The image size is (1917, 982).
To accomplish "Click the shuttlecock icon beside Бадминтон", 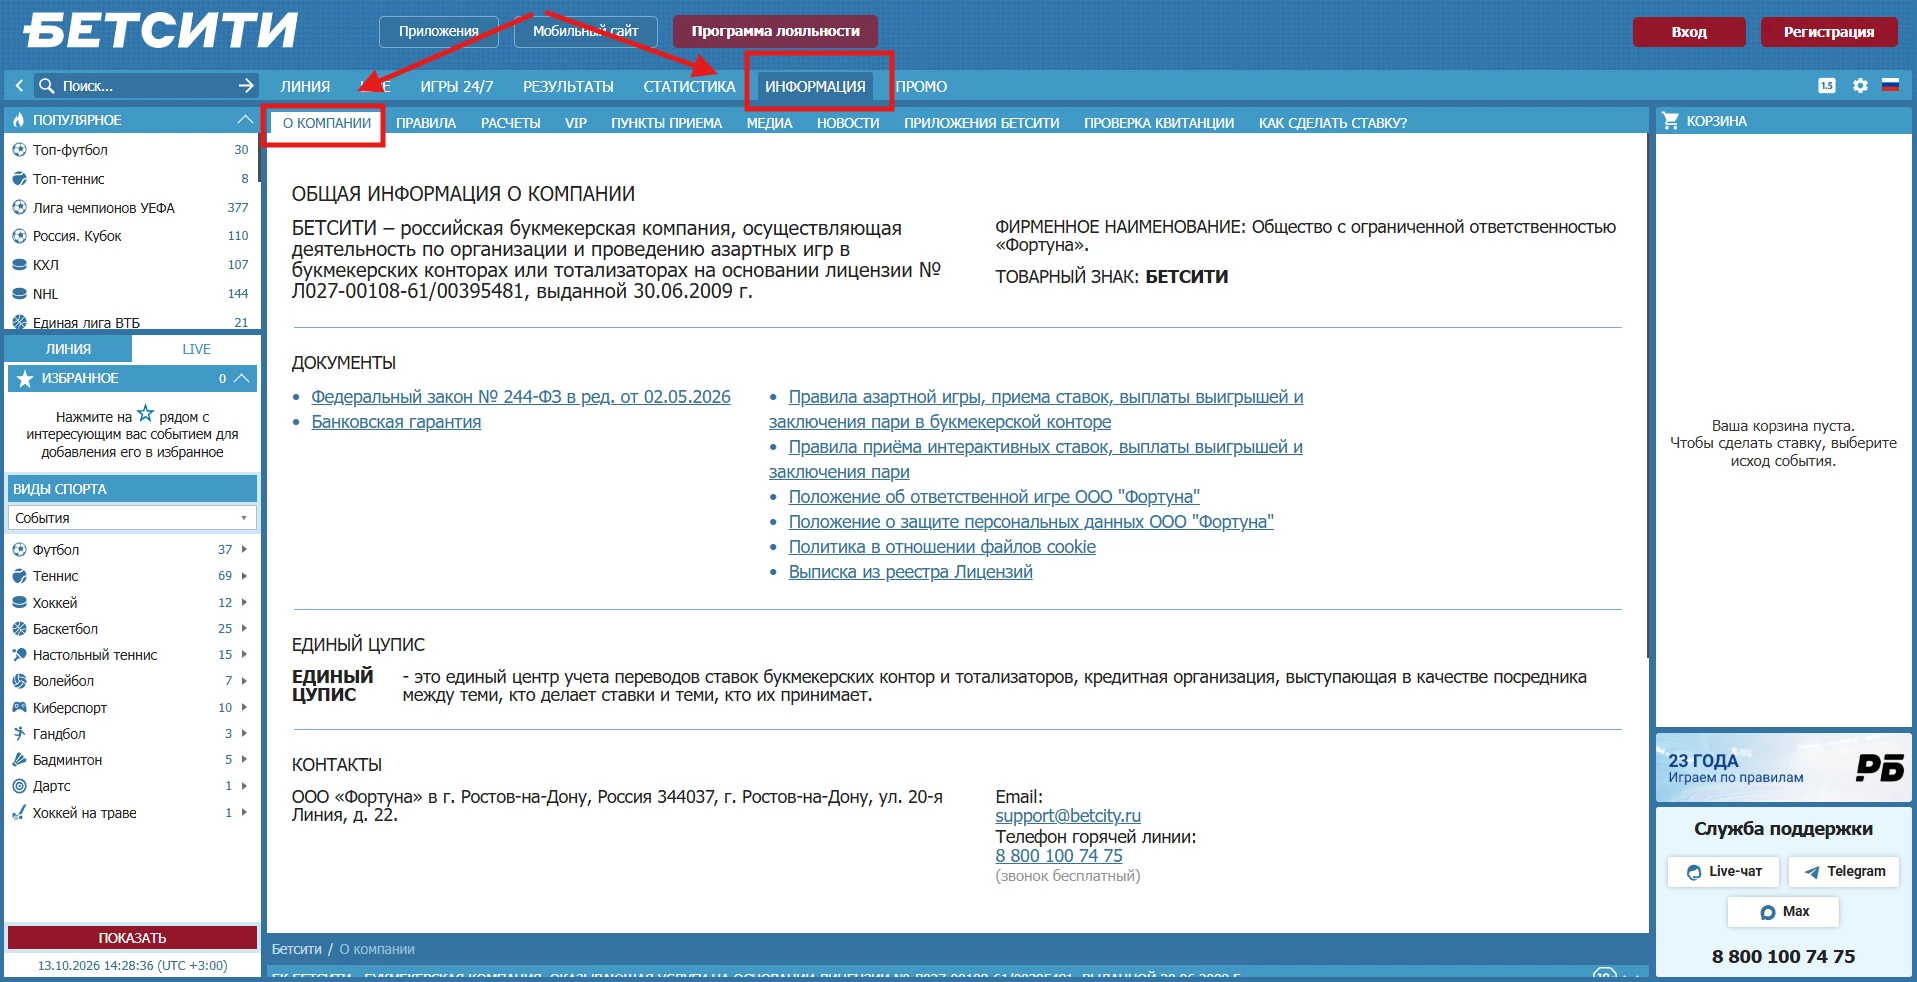I will click(19, 760).
